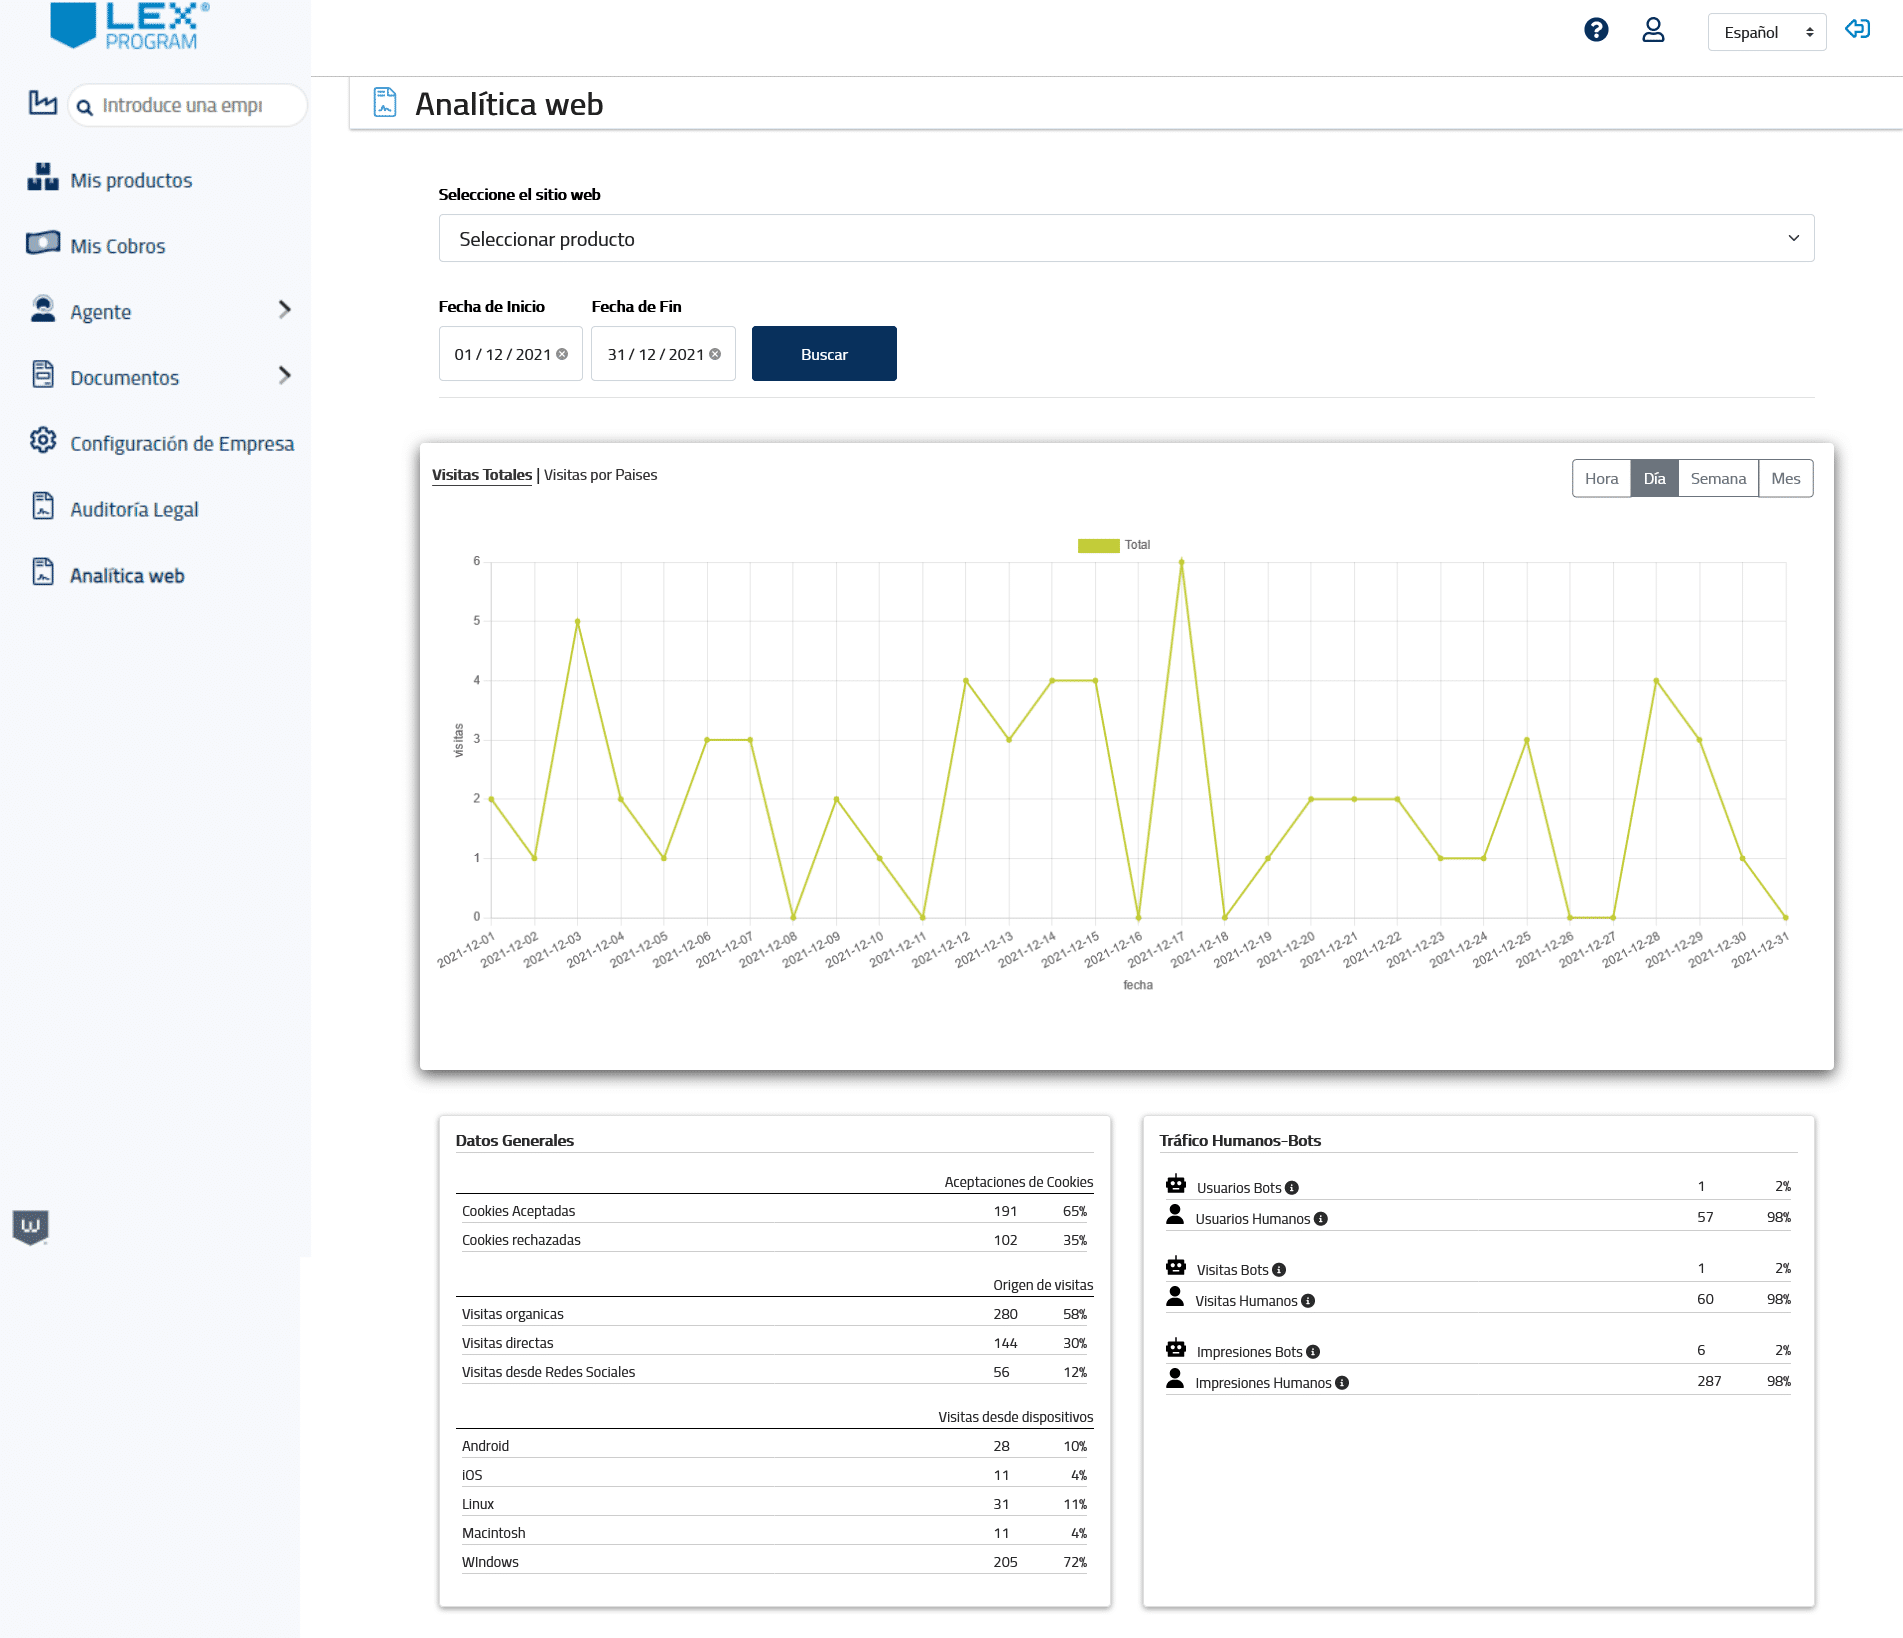Open the user profile icon

(1653, 30)
